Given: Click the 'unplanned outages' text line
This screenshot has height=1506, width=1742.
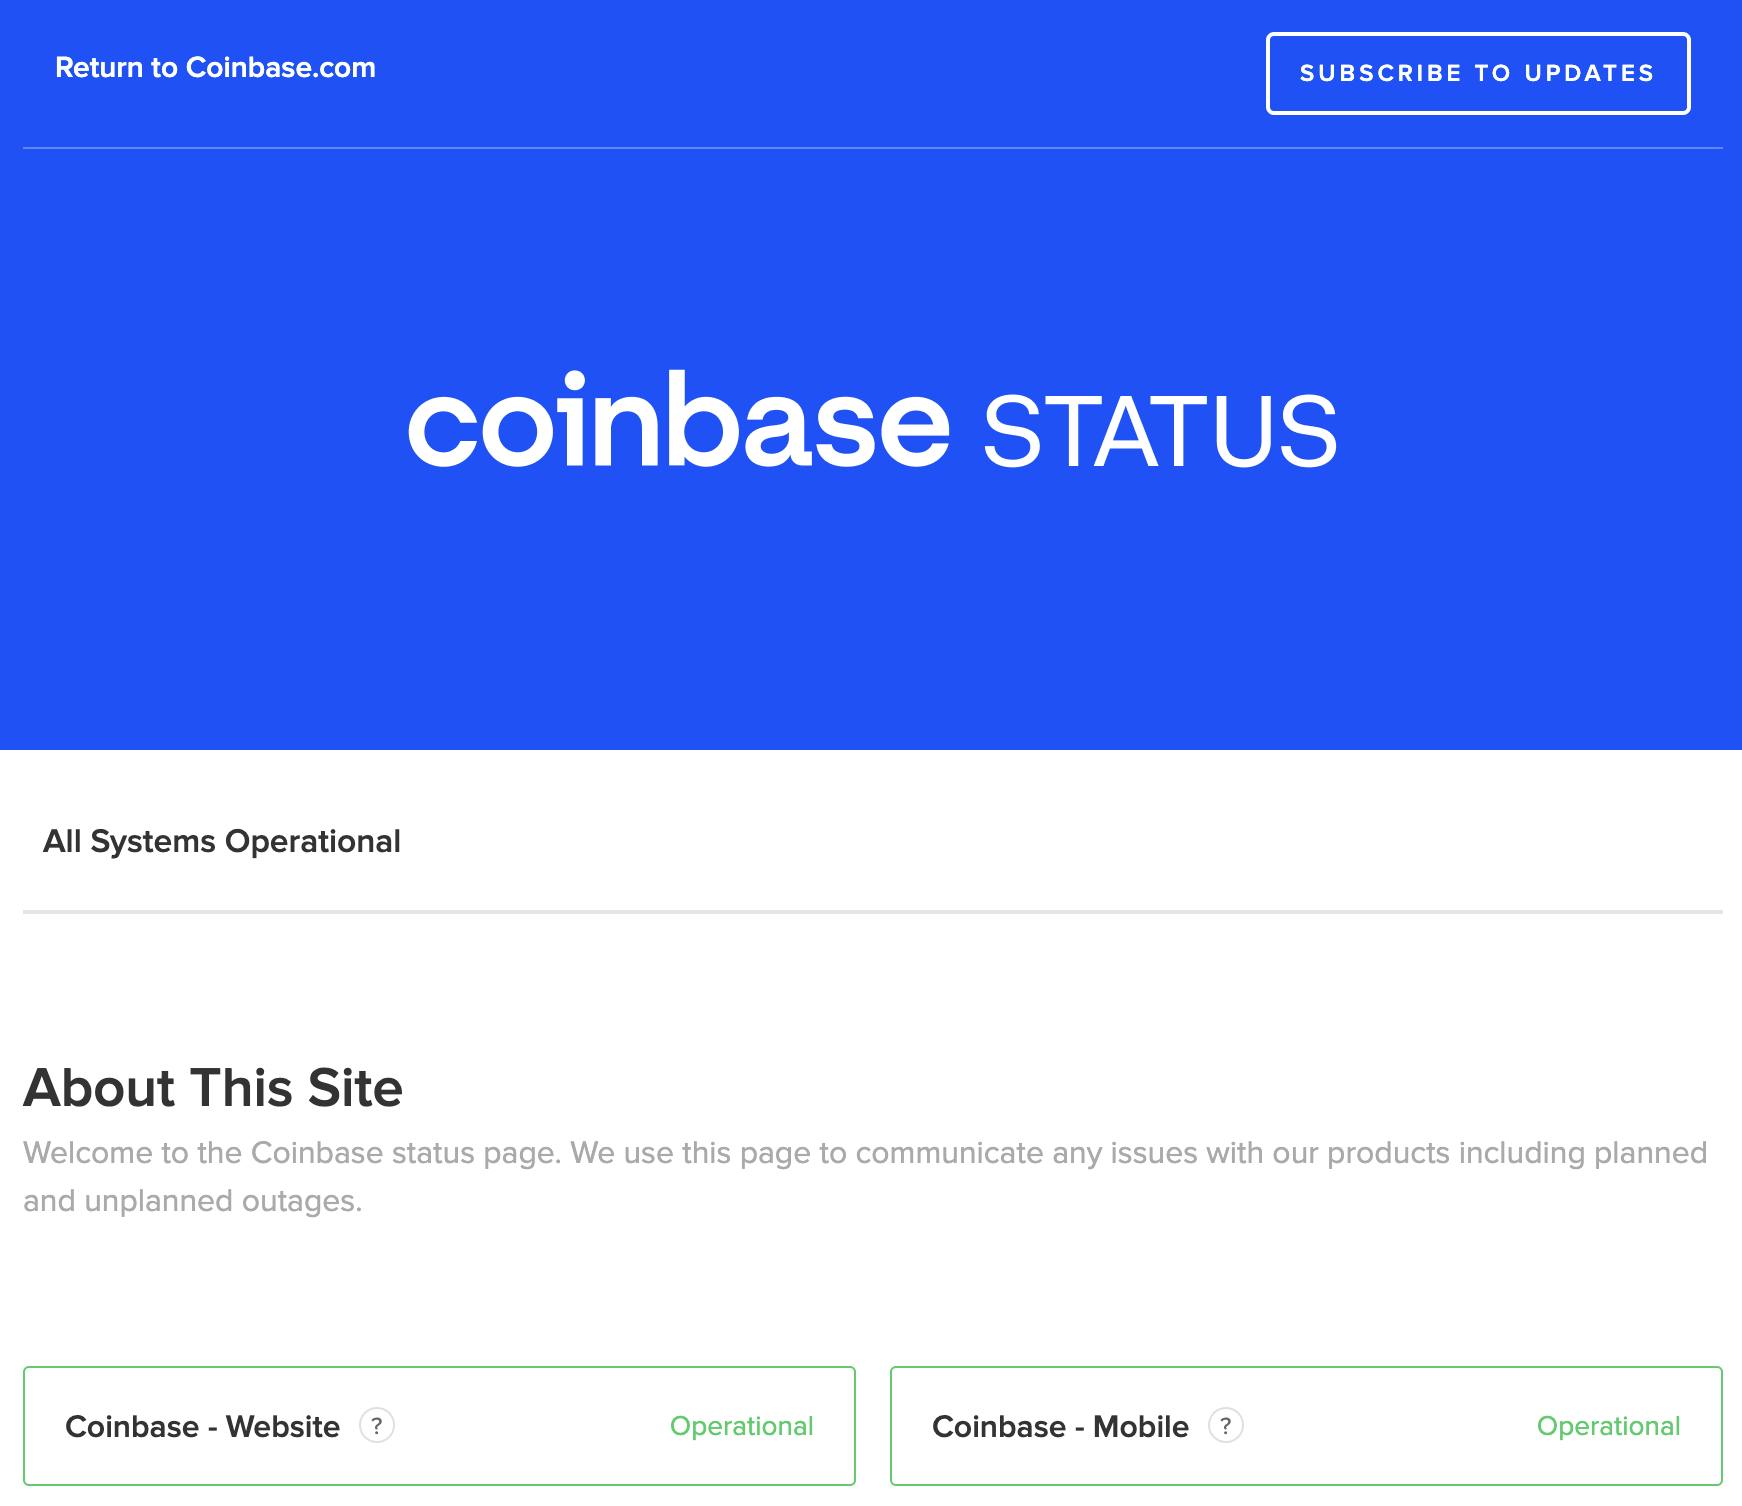Looking at the screenshot, I should tap(223, 1201).
